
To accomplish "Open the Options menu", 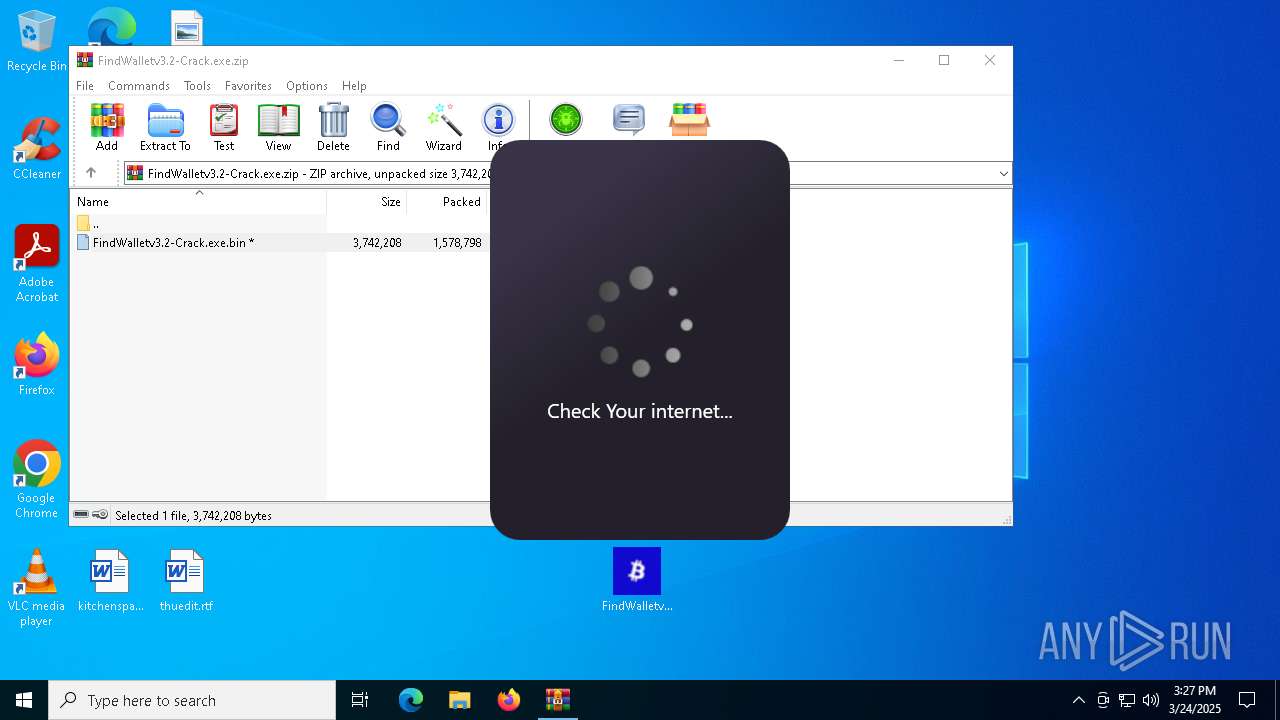I will point(307,86).
